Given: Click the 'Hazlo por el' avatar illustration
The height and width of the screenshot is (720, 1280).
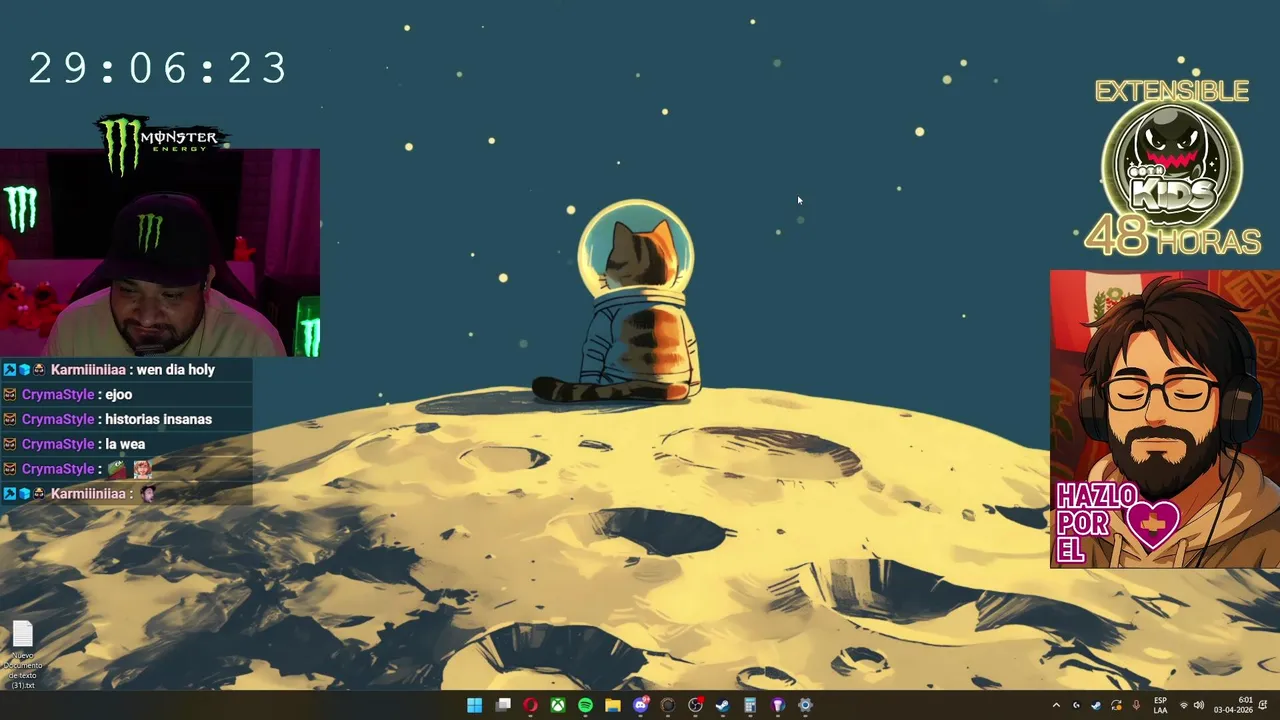Looking at the screenshot, I should click(1165, 419).
